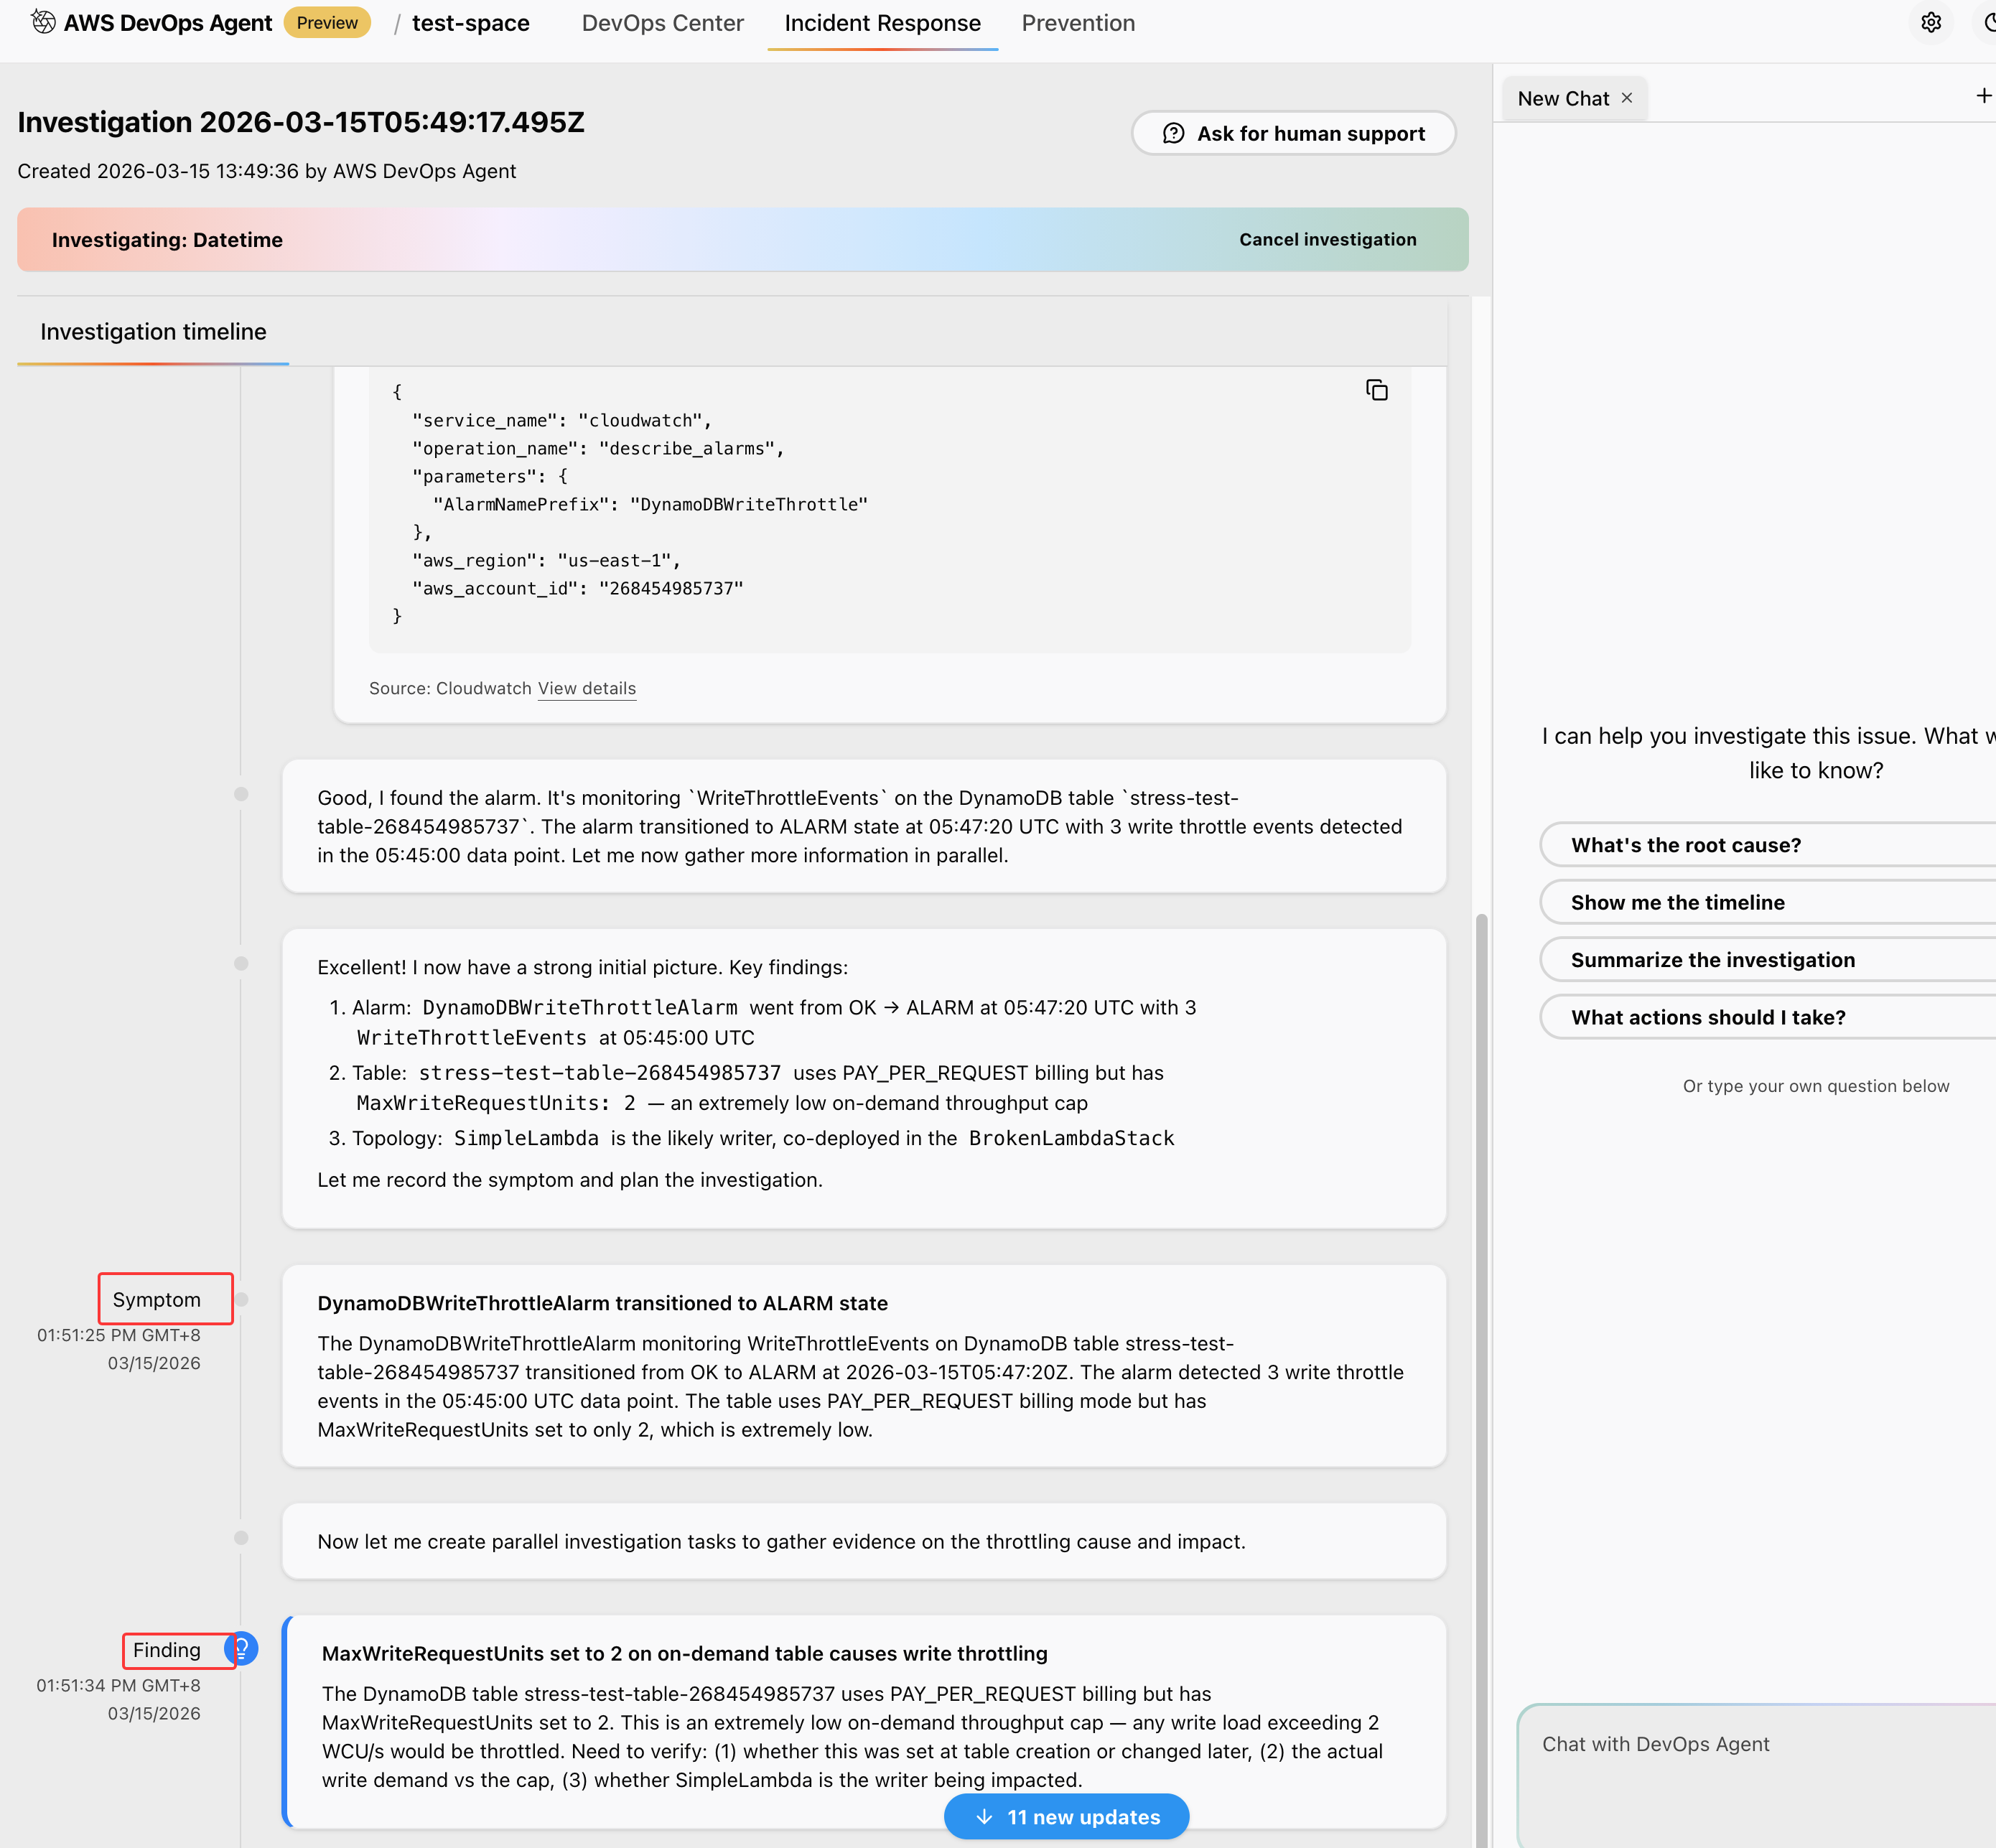The image size is (1996, 1848).
Task: Click the Finding lightbulb icon marker
Action: click(x=243, y=1648)
